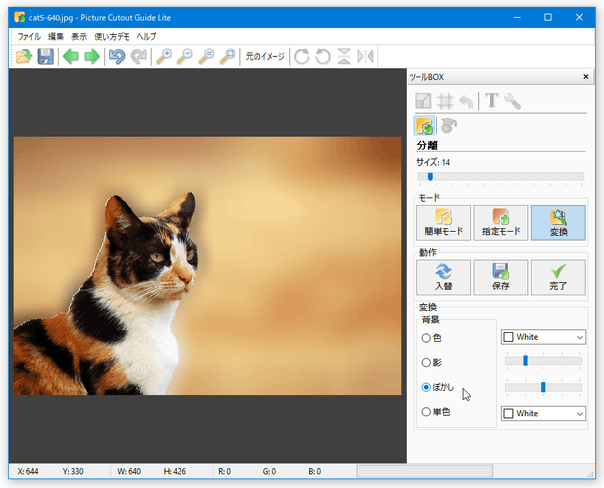Open the 使い方デモ menu

(x=112, y=37)
